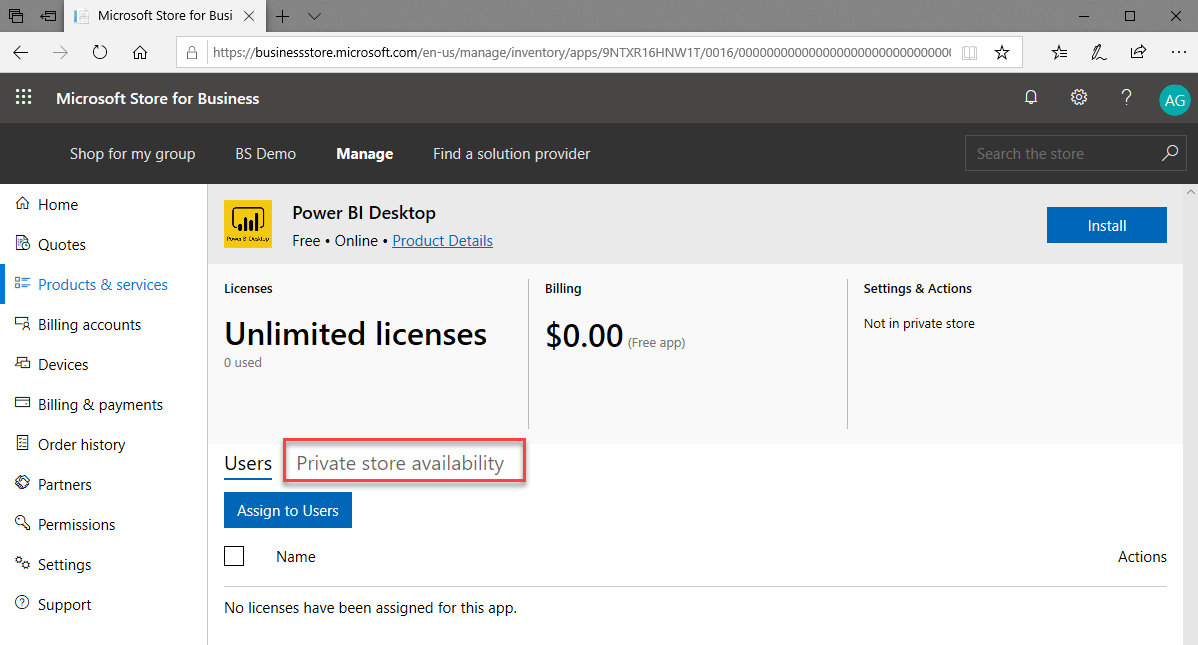
Task: Open the AG account avatar
Action: [1174, 100]
